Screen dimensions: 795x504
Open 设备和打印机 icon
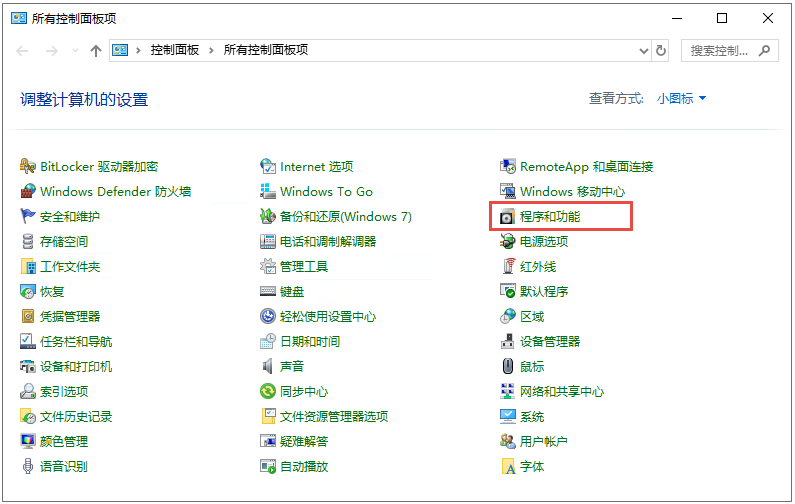[27, 366]
